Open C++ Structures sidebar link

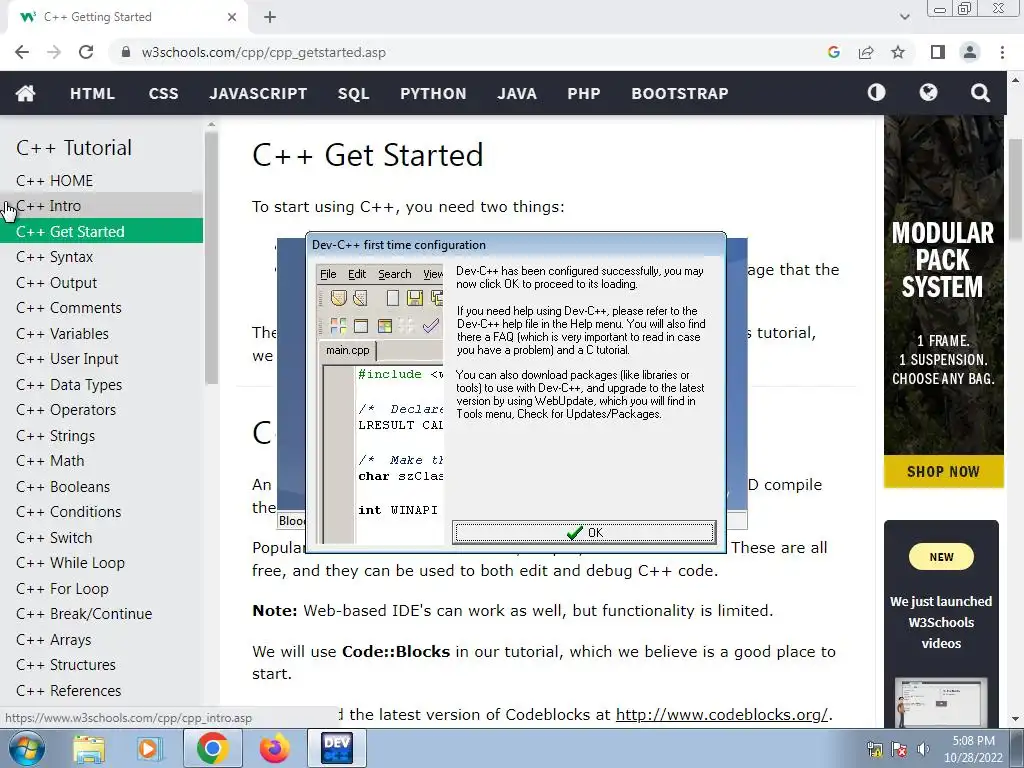pos(101,664)
